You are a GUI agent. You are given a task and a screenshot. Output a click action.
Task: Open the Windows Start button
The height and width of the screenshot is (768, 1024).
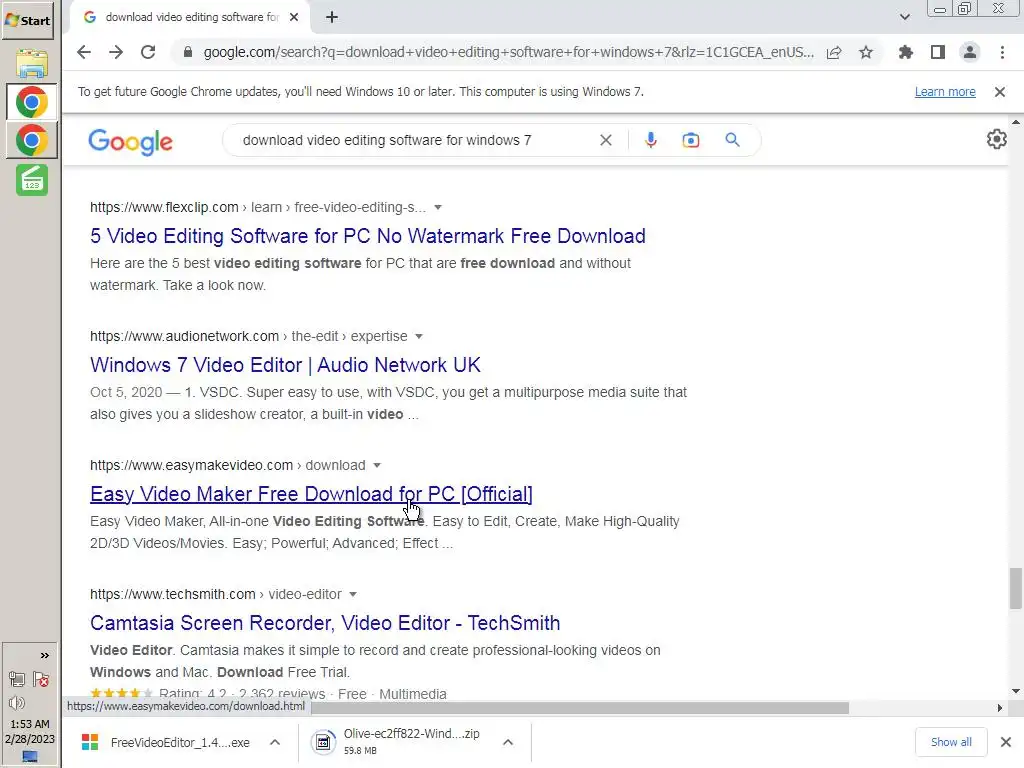click(27, 20)
